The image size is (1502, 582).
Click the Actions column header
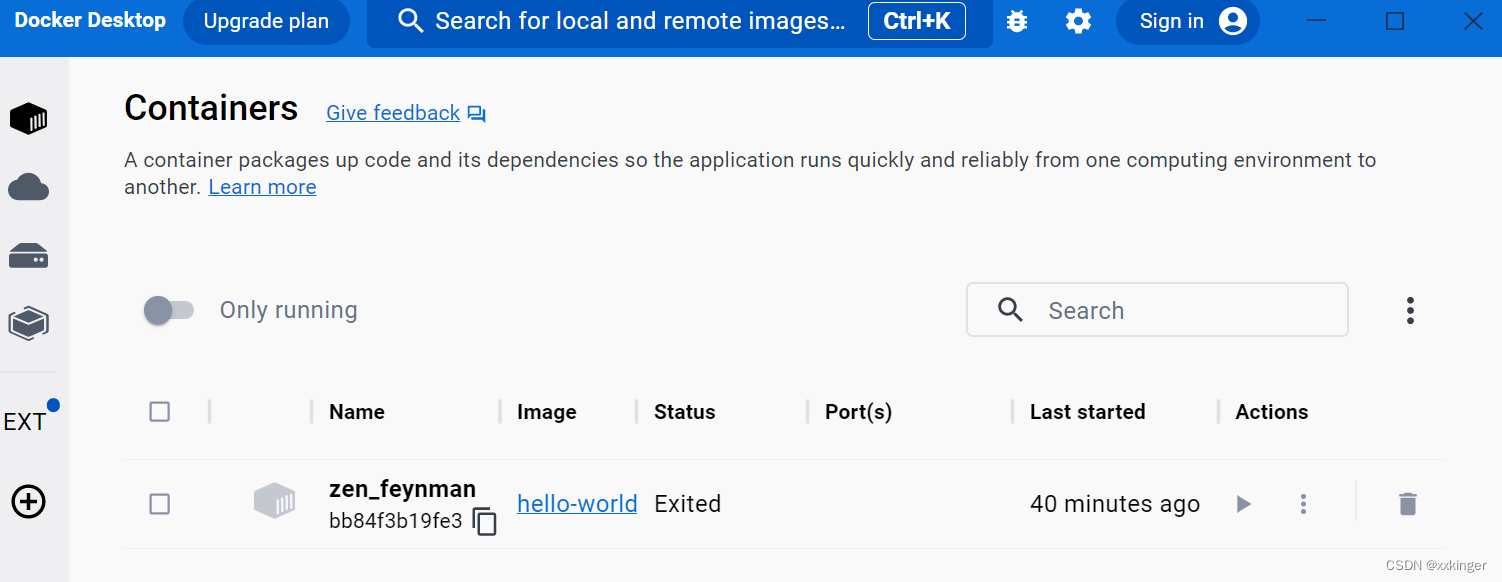click(1272, 412)
